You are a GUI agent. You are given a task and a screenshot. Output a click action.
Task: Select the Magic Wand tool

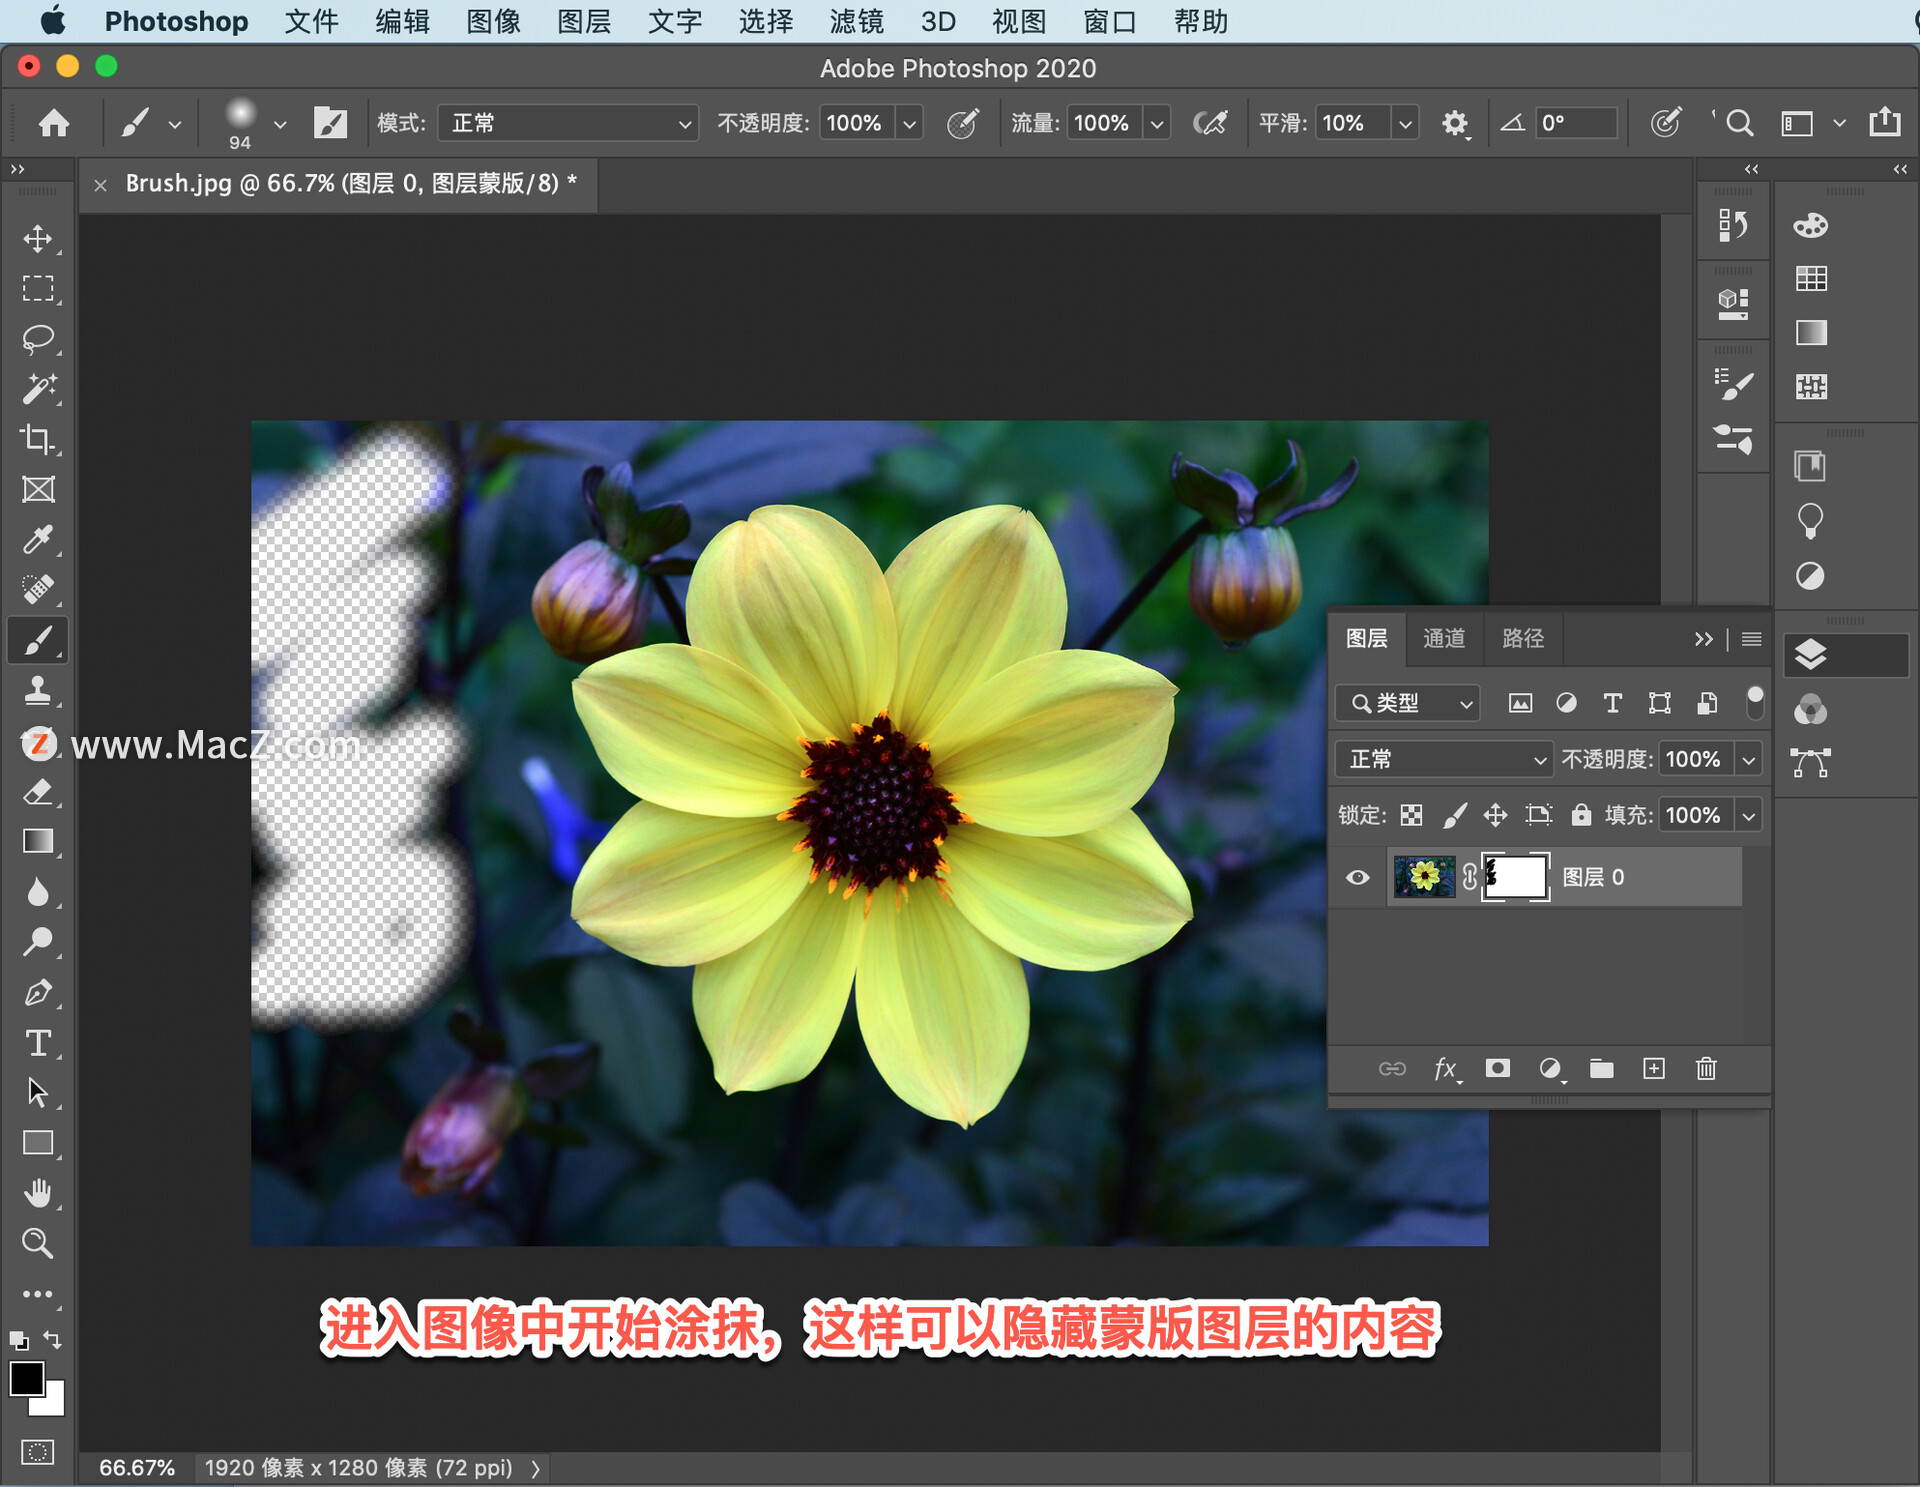tap(38, 389)
